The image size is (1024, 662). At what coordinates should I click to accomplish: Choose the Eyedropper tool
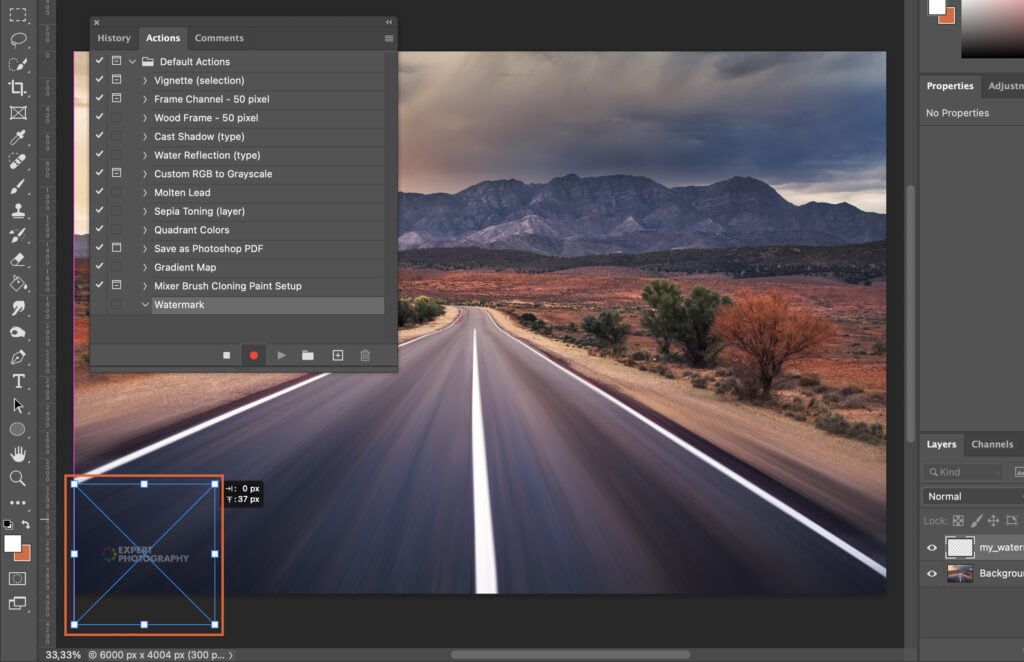(x=20, y=137)
